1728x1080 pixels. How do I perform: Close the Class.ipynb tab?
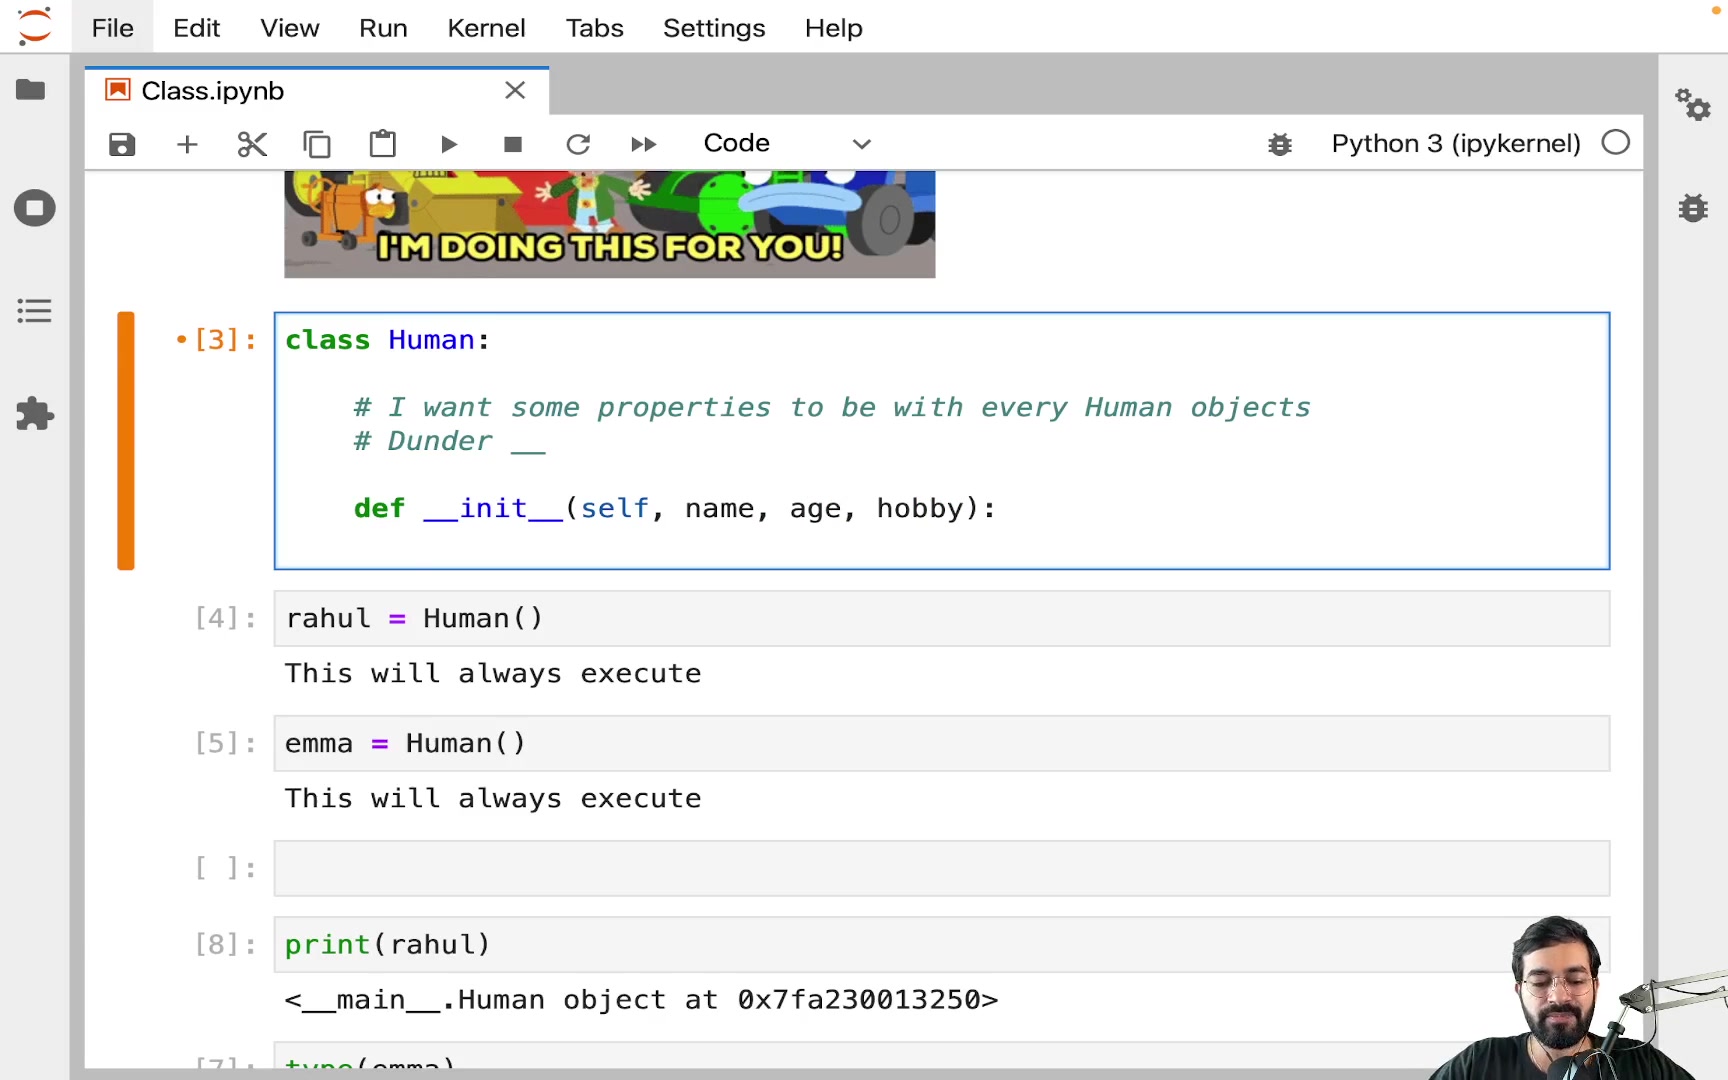point(515,90)
